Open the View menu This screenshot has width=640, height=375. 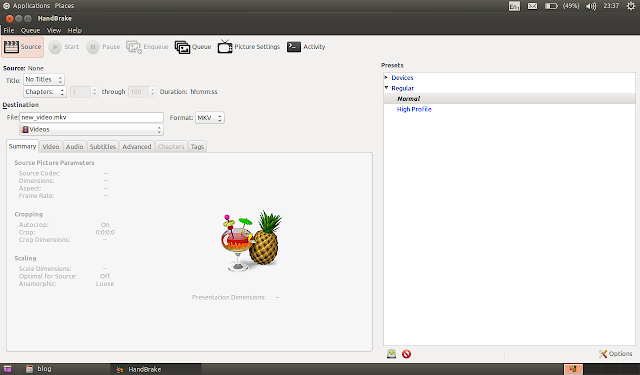(x=53, y=30)
